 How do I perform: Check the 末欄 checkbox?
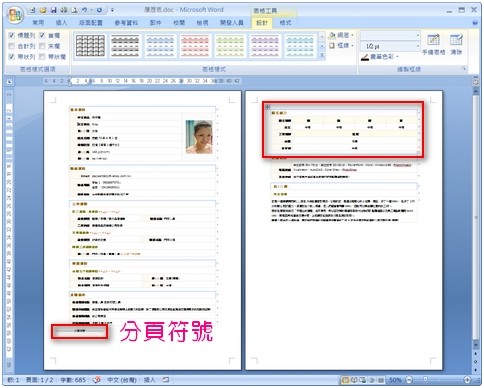(x=42, y=46)
